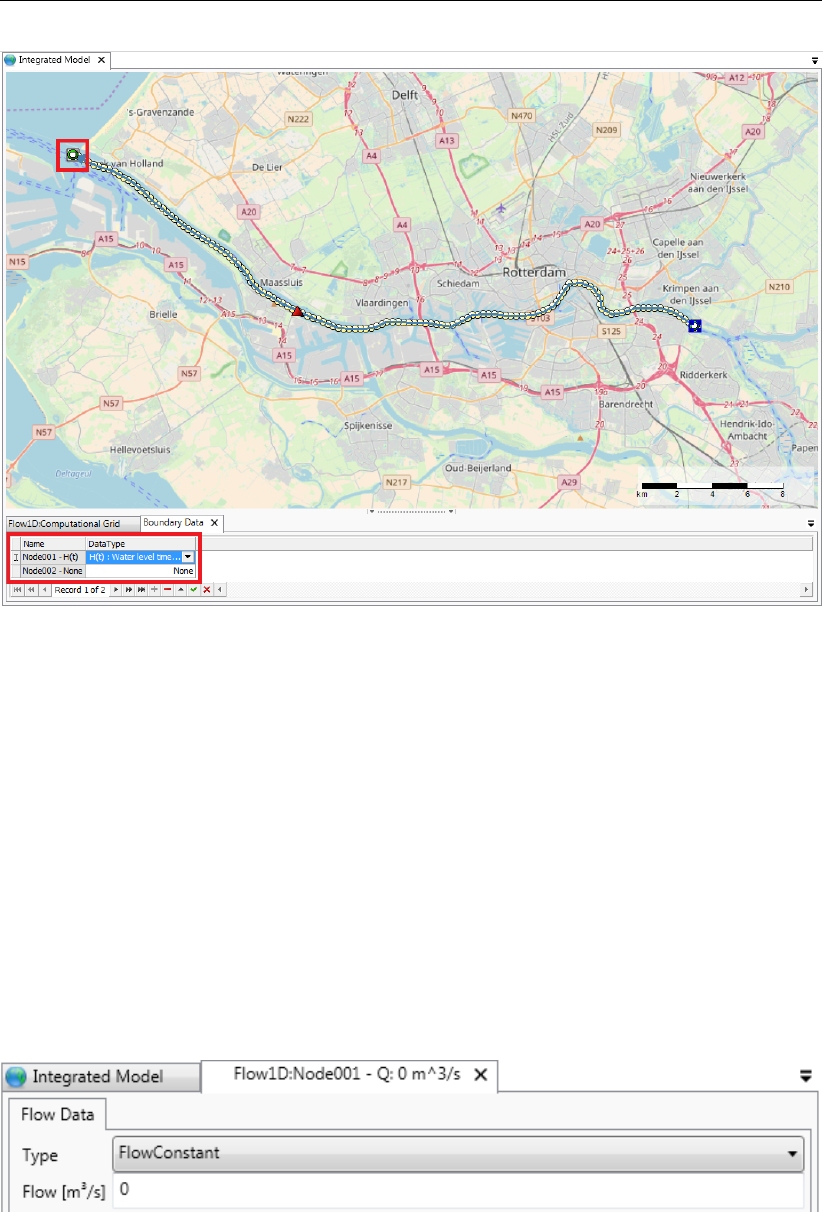Go to next record in navigator

pyautogui.click(x=116, y=590)
